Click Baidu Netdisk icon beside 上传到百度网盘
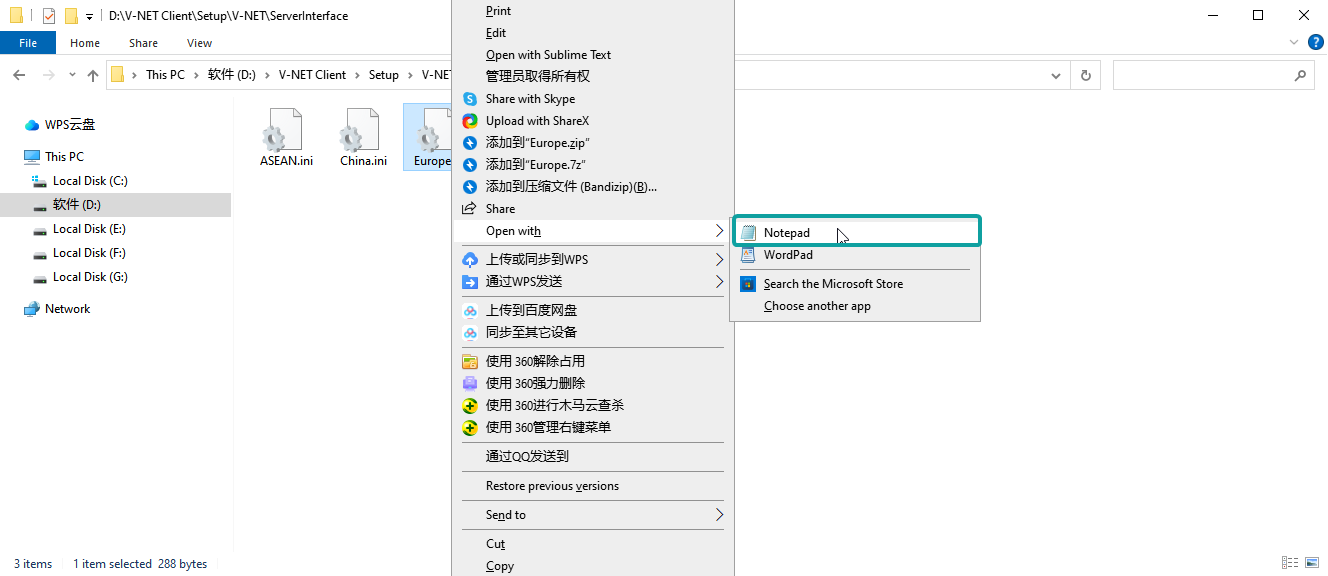Viewport: 1328px width, 576px height. pyautogui.click(x=469, y=311)
